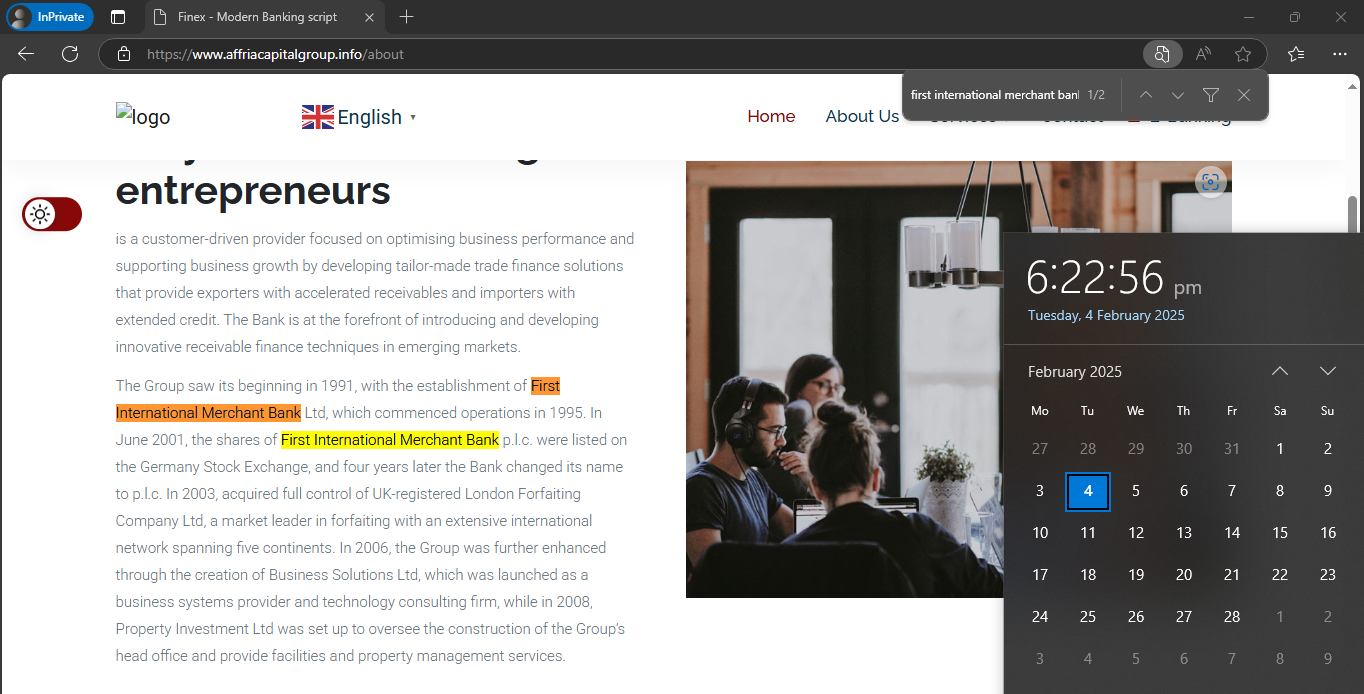This screenshot has width=1364, height=694.
Task: Show previous month with calendar up chevron
Action: (1280, 371)
